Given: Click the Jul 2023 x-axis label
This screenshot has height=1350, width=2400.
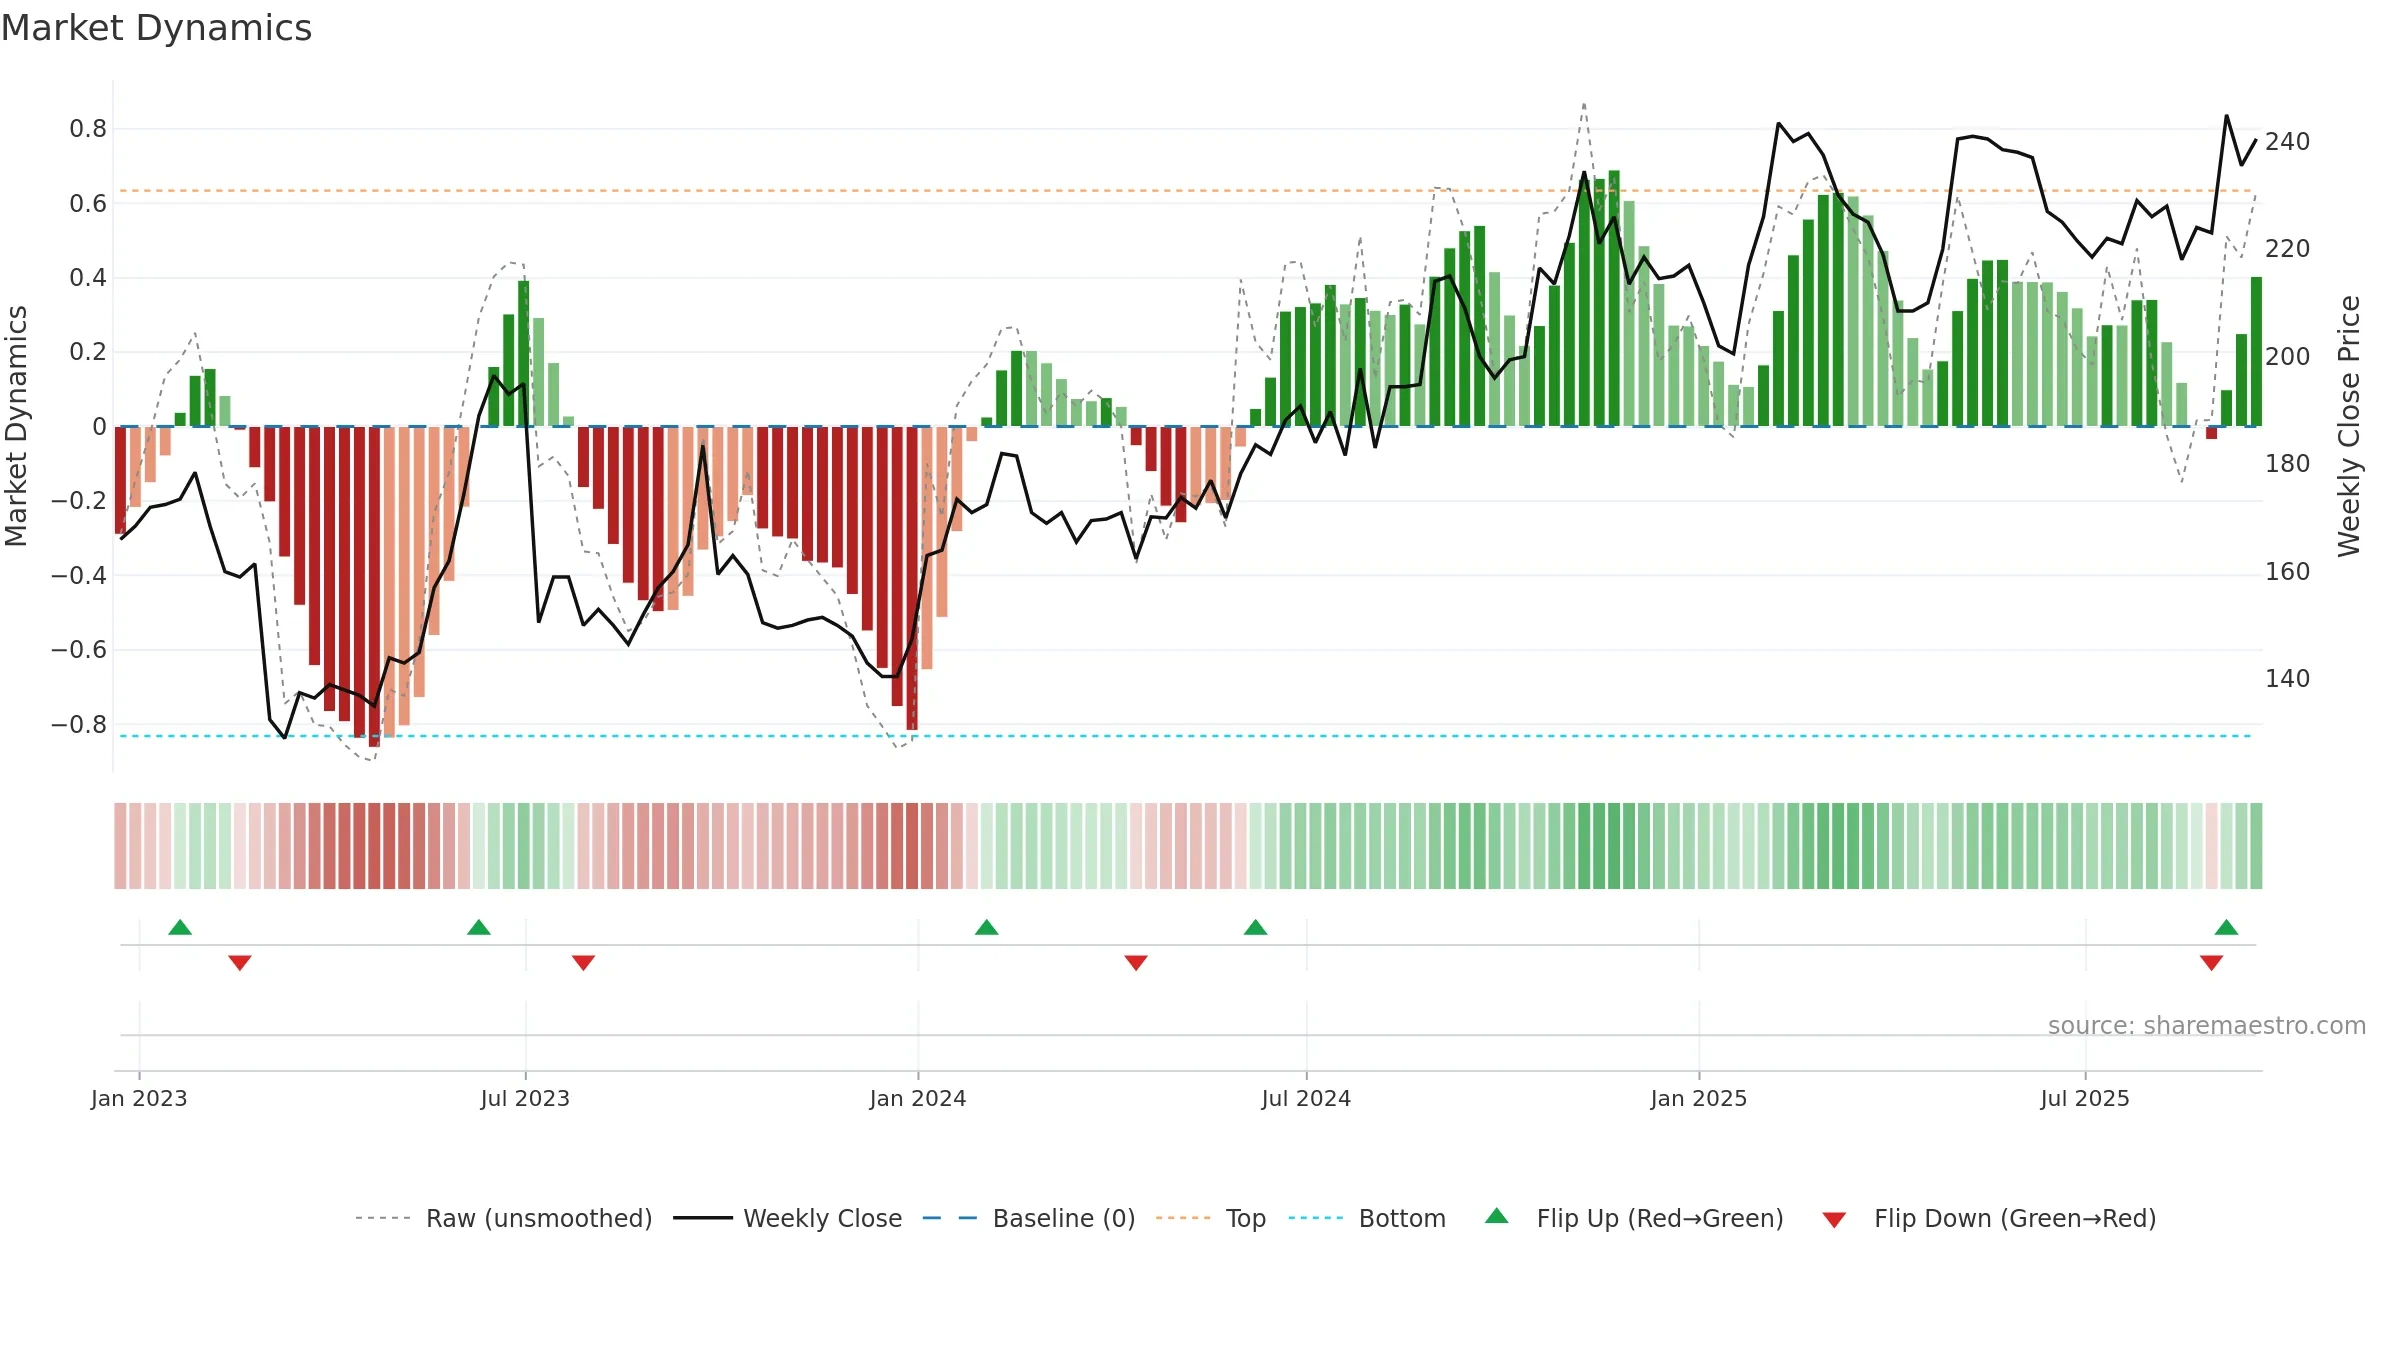Looking at the screenshot, I should pyautogui.click(x=525, y=1098).
